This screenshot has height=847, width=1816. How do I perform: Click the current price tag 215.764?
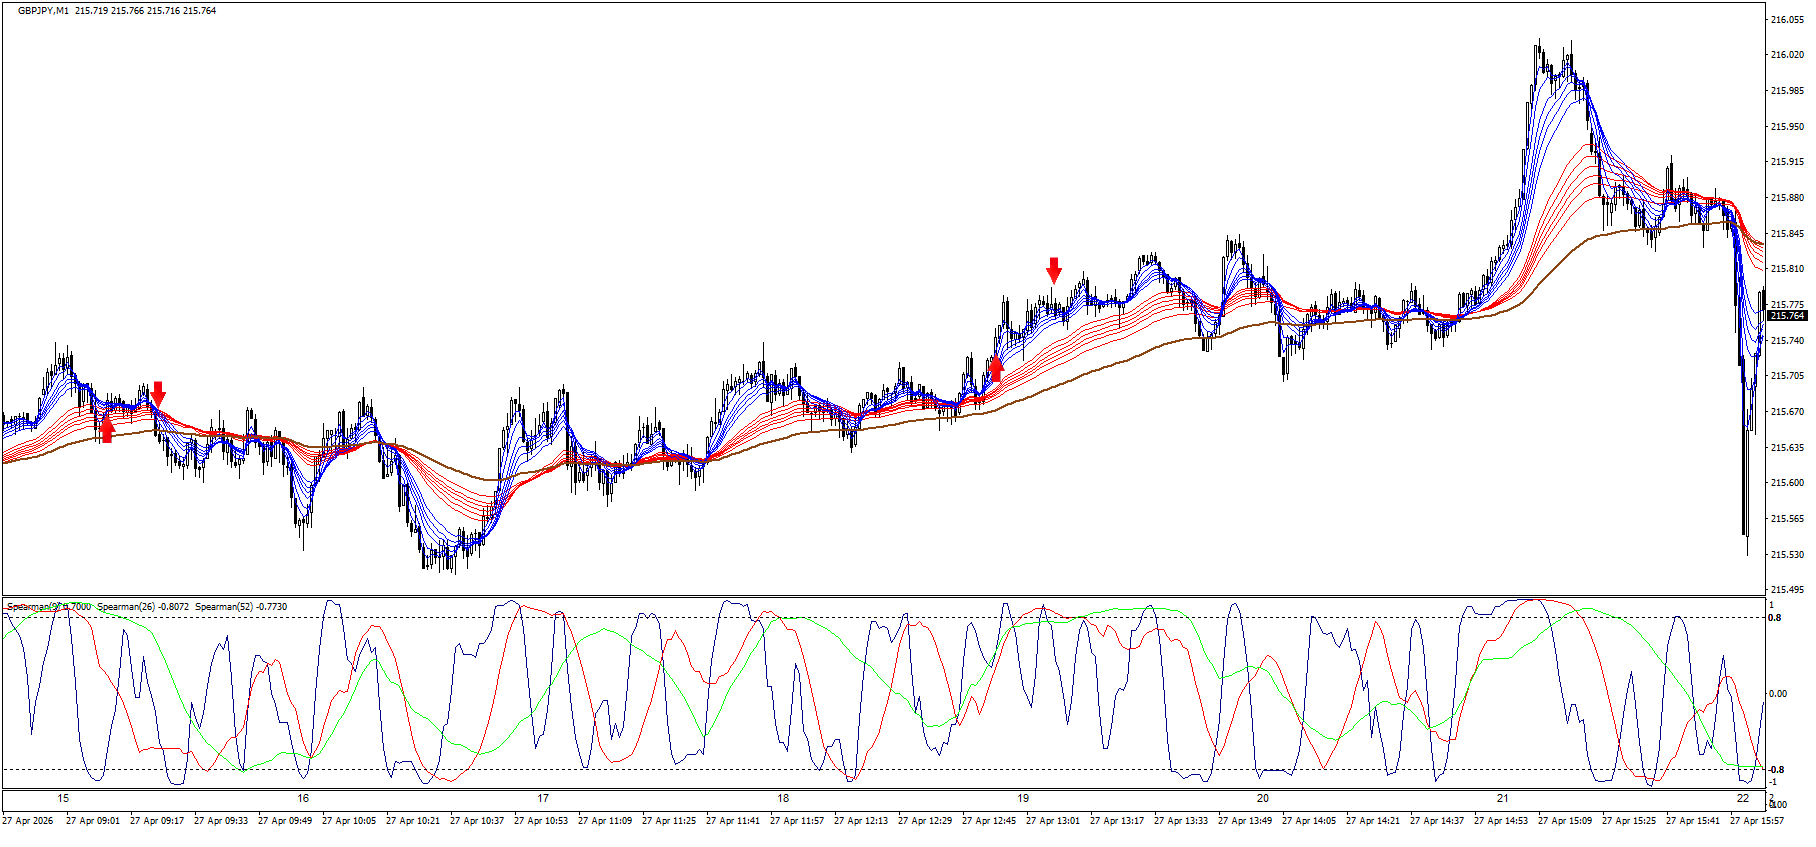point(1787,316)
